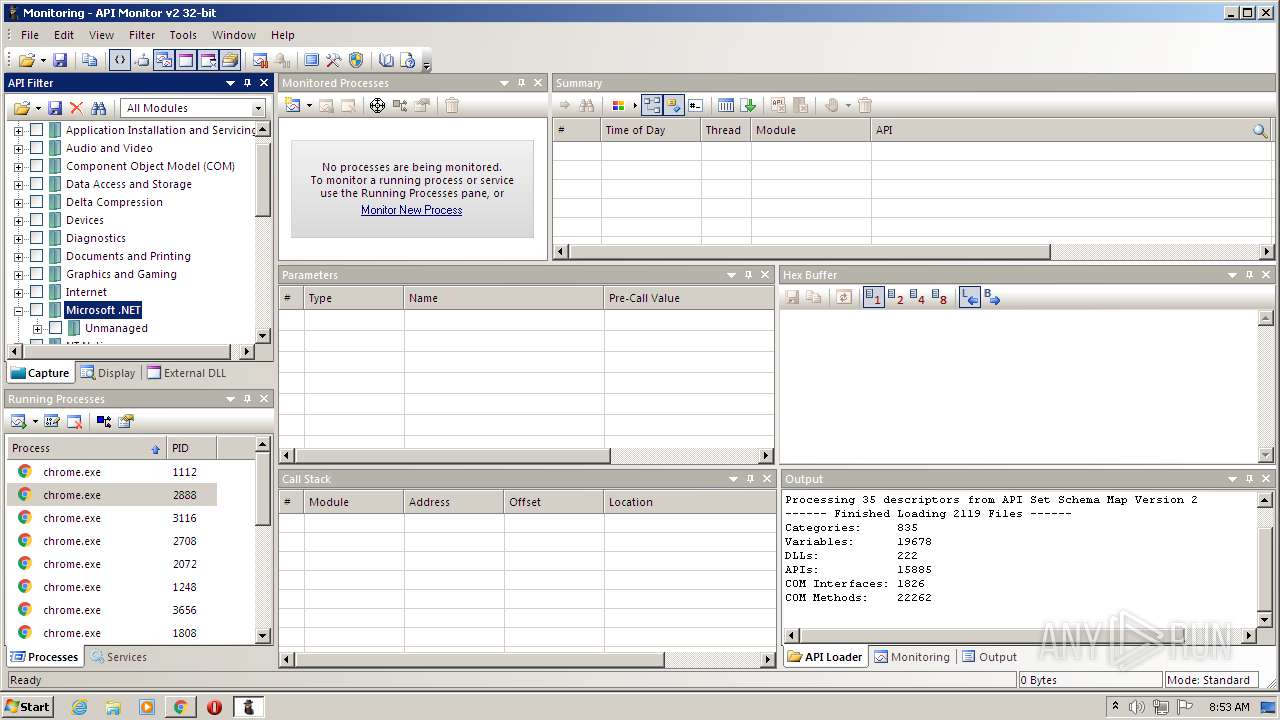The image size is (1280, 720).
Task: Check the Audio and Video checkbox
Action: [x=36, y=148]
